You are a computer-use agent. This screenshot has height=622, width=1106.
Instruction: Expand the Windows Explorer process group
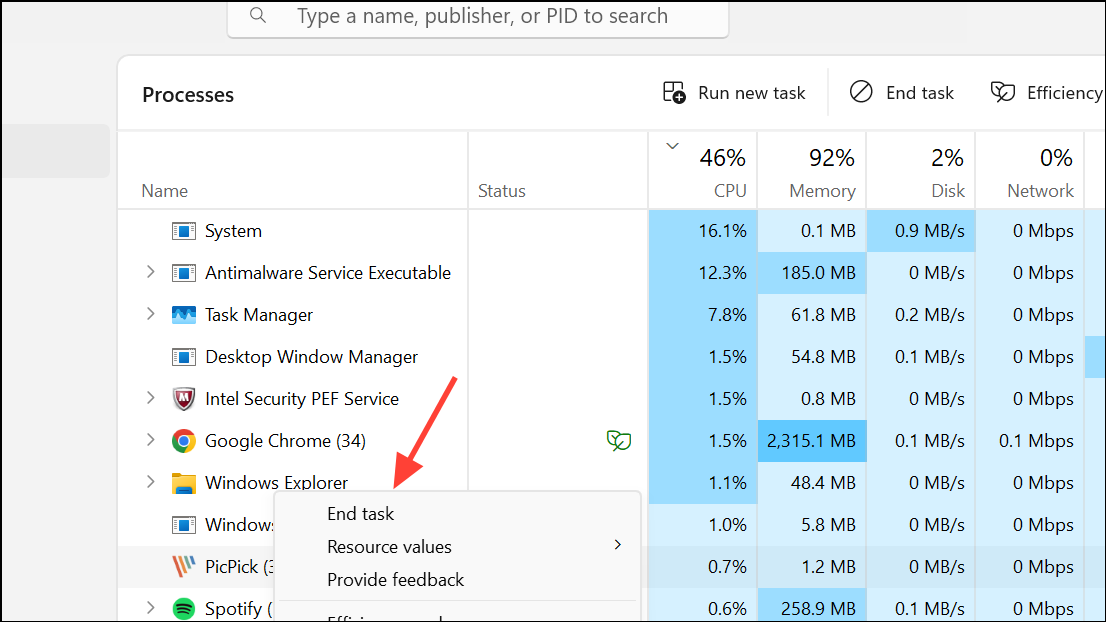151,482
